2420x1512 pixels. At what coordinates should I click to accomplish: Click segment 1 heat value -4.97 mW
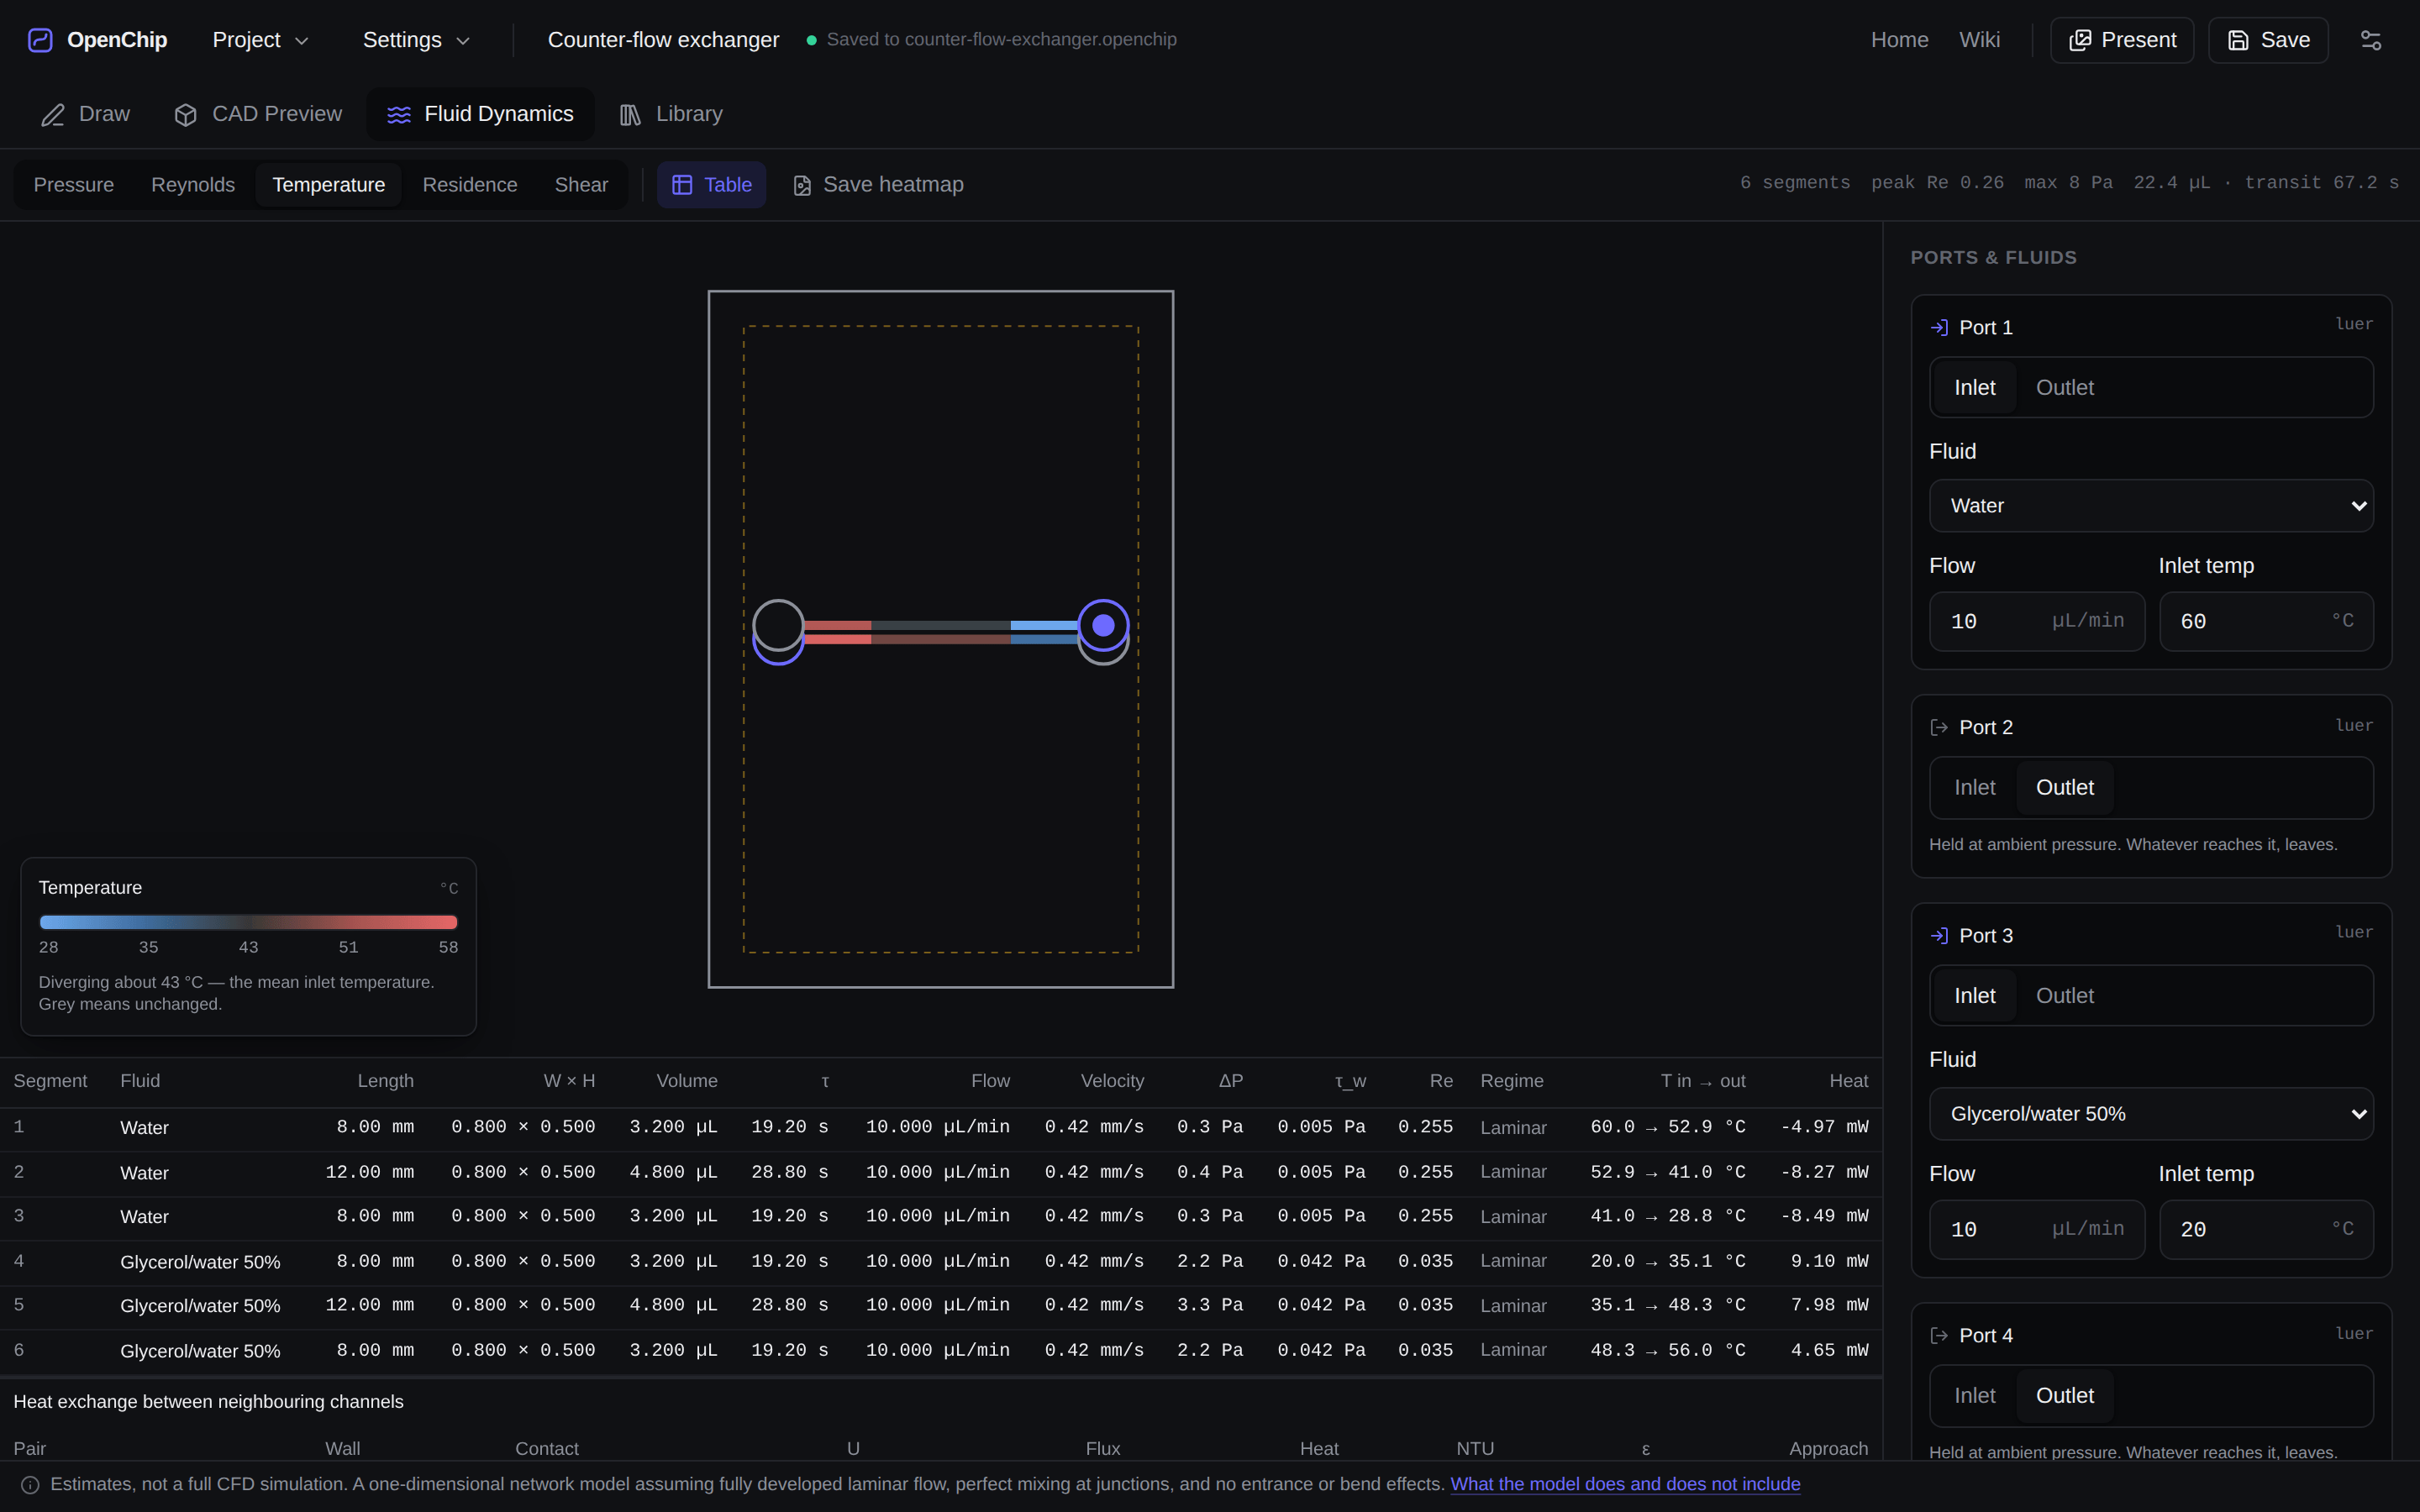(x=1824, y=1127)
